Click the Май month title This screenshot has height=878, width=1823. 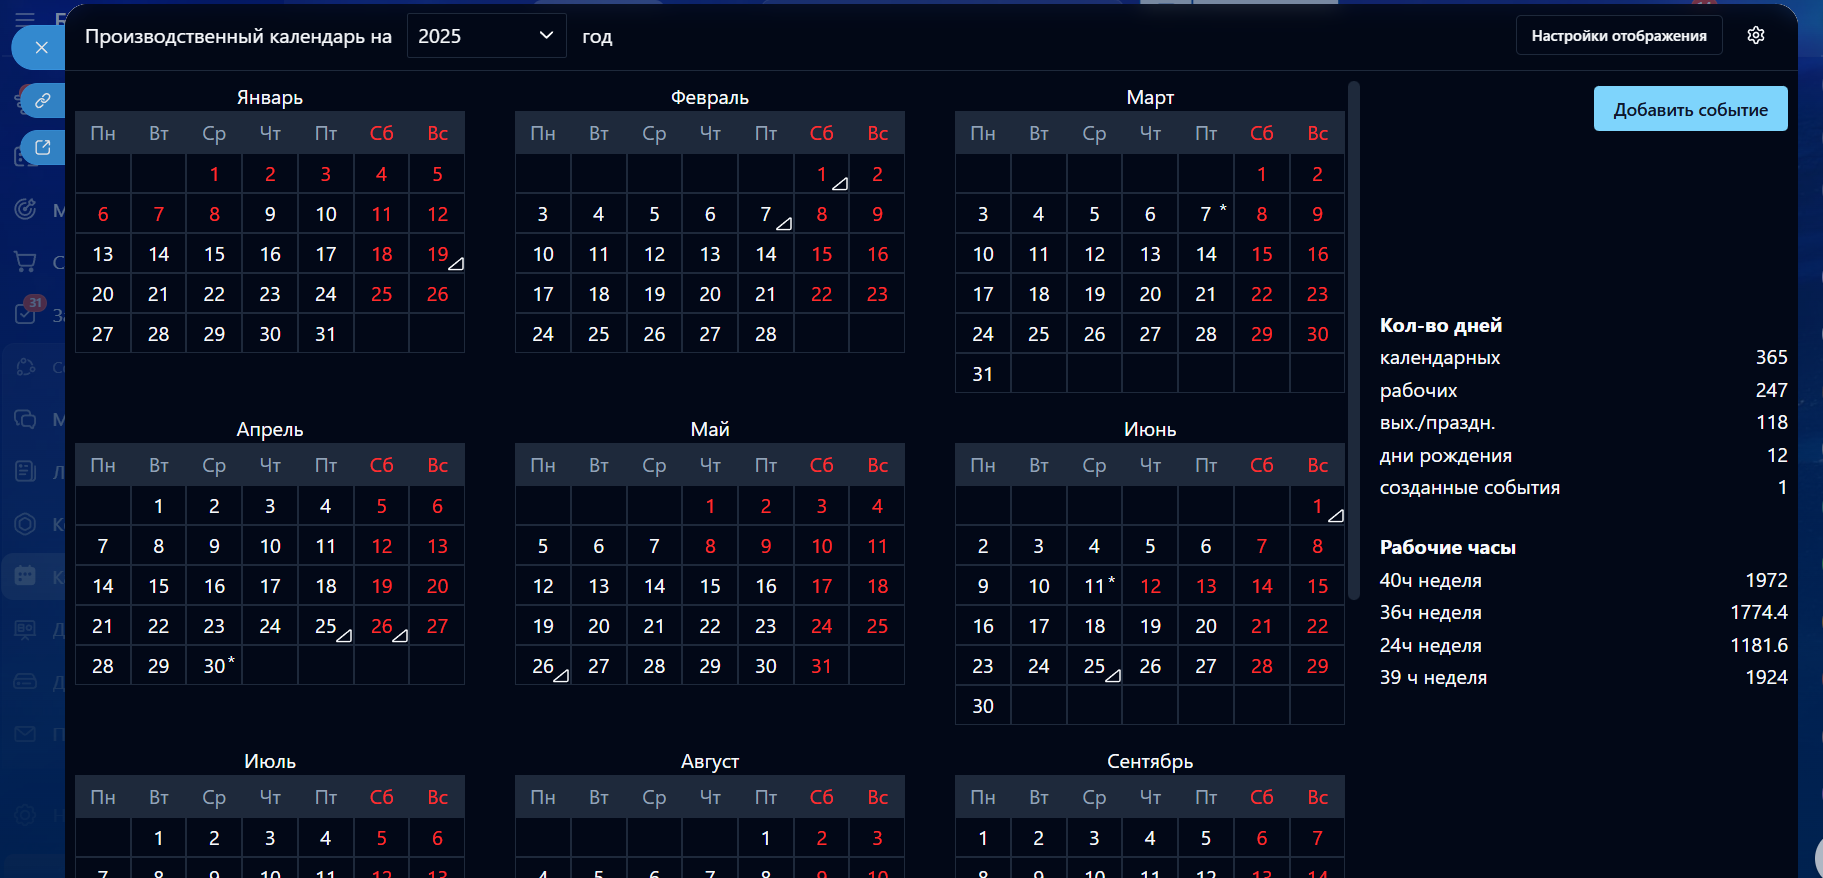pos(710,429)
